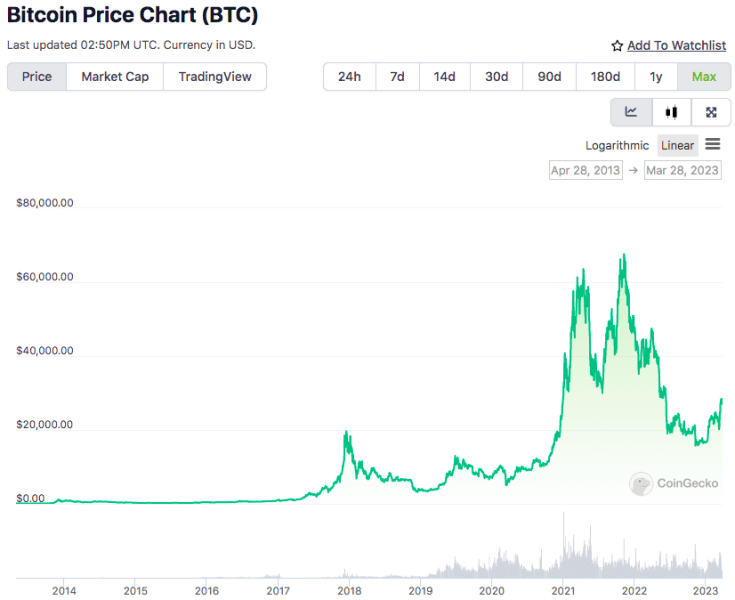Click the star icon for watchlist
This screenshot has width=735, height=600.
617,46
